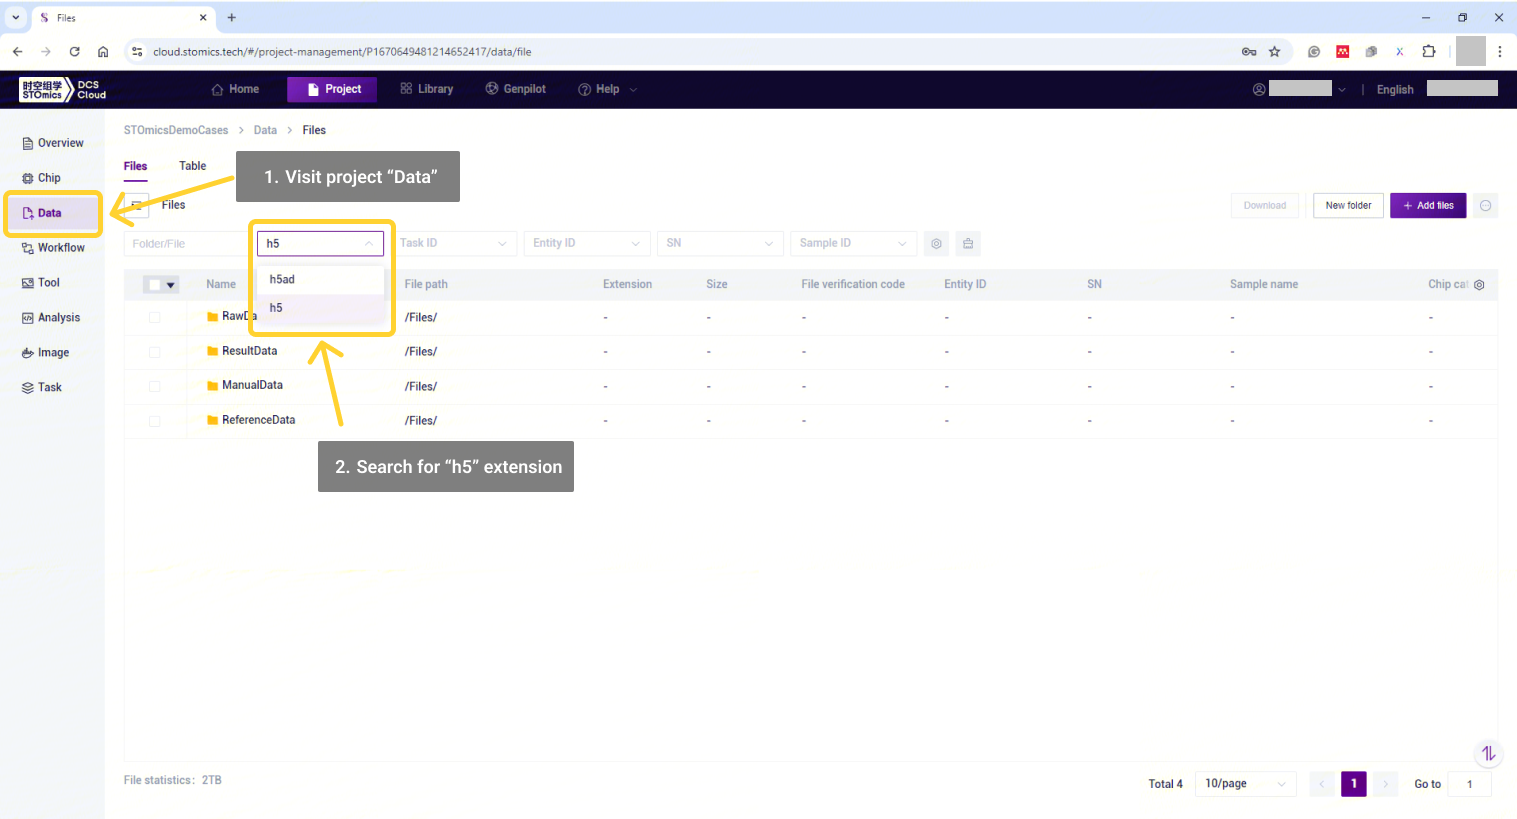Click the Folder/File search input
The image size is (1517, 819).
point(185,244)
